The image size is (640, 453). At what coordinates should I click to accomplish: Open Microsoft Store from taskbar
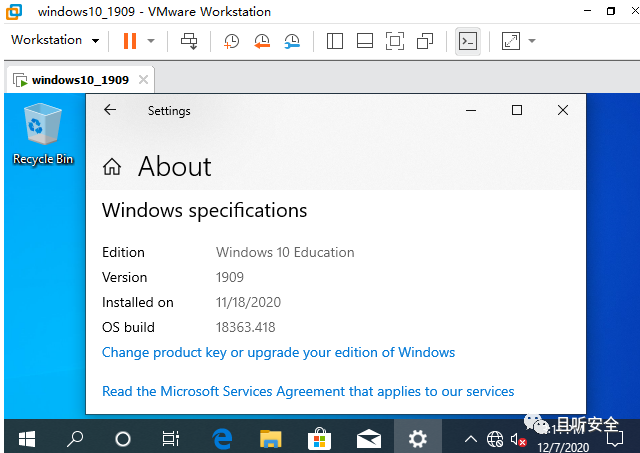pyautogui.click(x=320, y=439)
